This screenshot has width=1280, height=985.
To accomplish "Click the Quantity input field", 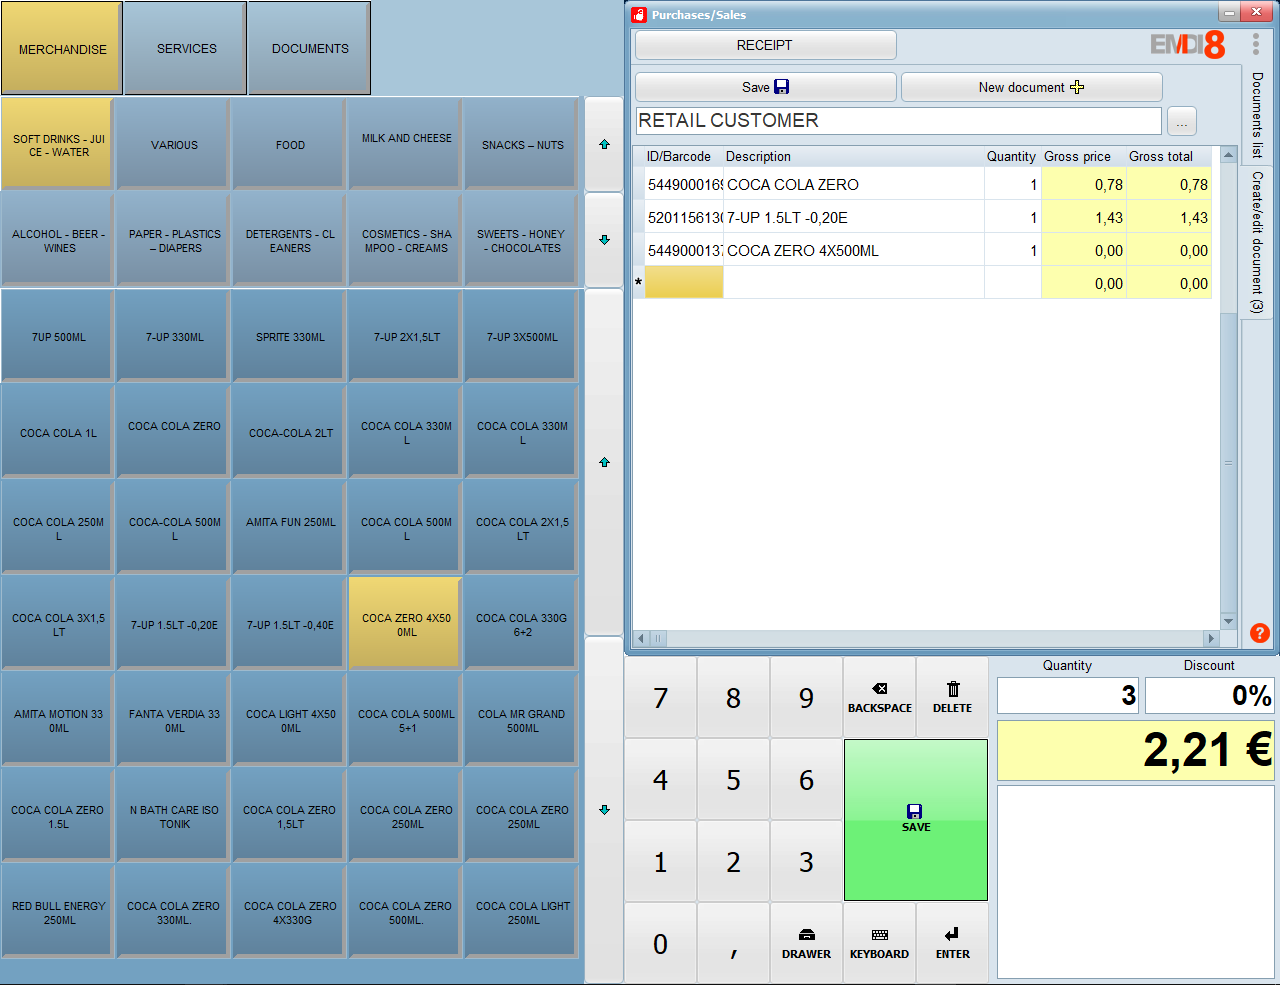I will (1067, 696).
